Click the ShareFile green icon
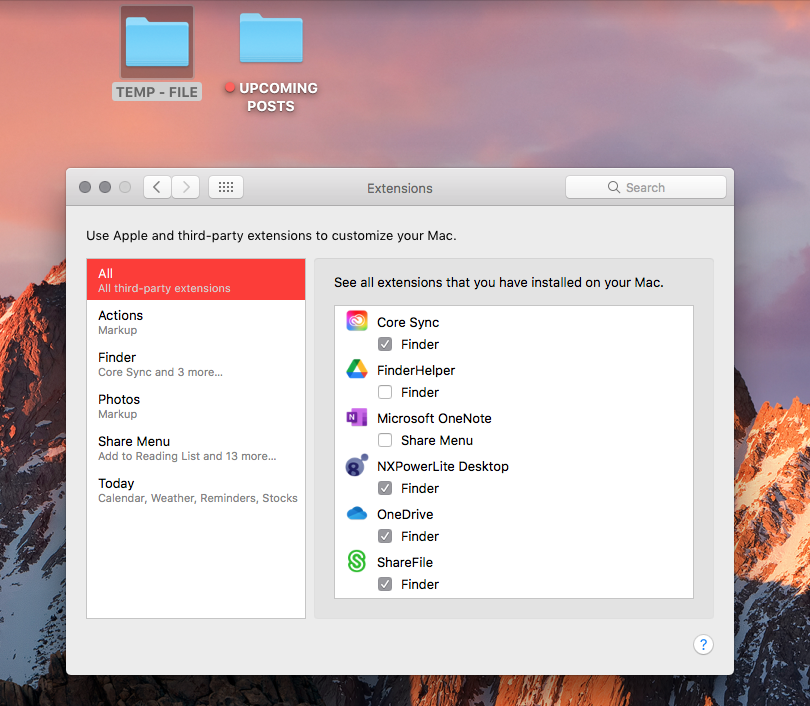810x706 pixels. pyautogui.click(x=356, y=561)
